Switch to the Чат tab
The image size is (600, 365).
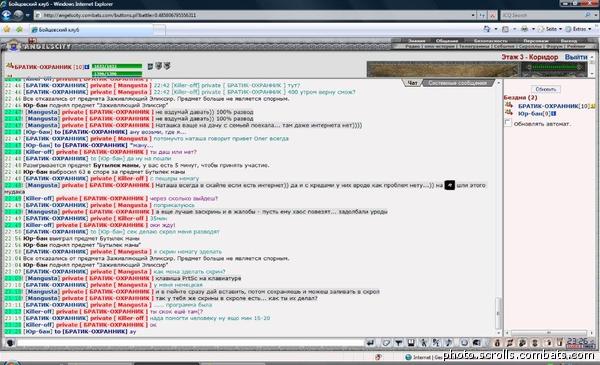click(412, 83)
